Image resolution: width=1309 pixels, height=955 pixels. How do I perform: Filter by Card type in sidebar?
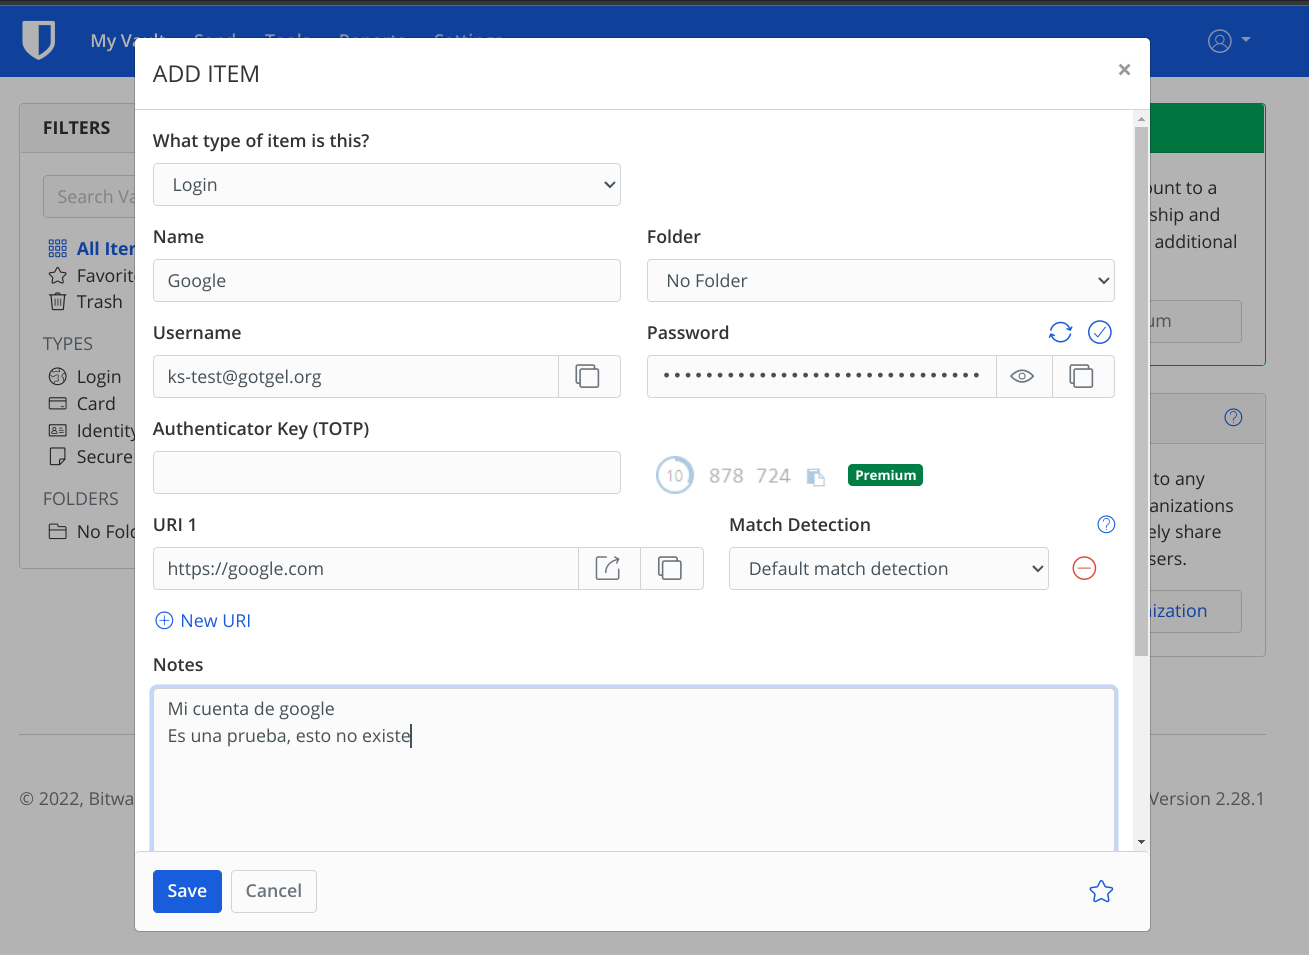tap(82, 404)
